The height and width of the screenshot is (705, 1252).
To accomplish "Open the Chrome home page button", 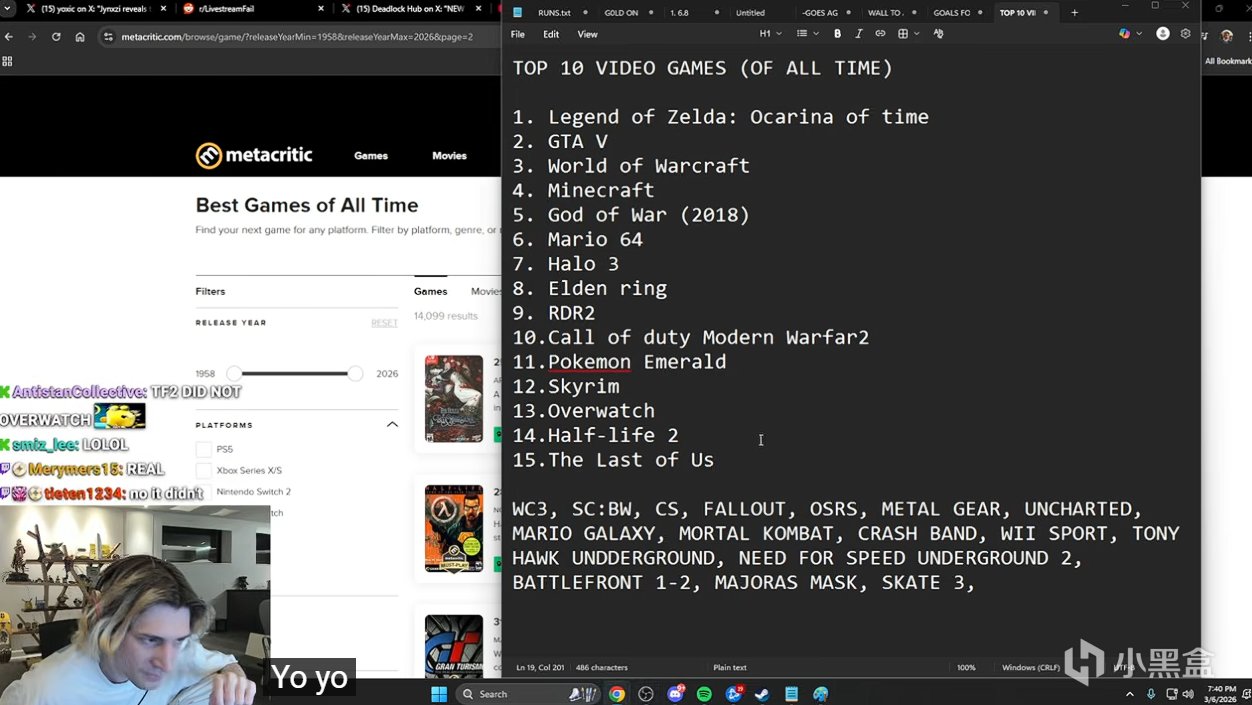I will pos(78,37).
